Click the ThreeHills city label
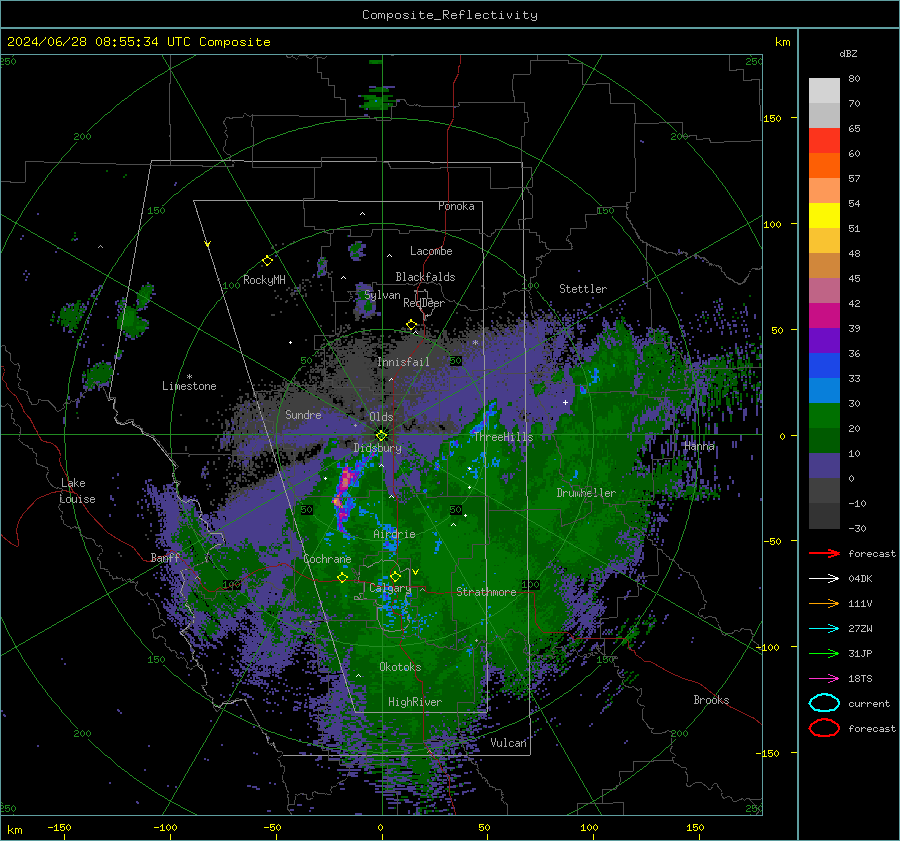 pos(503,437)
